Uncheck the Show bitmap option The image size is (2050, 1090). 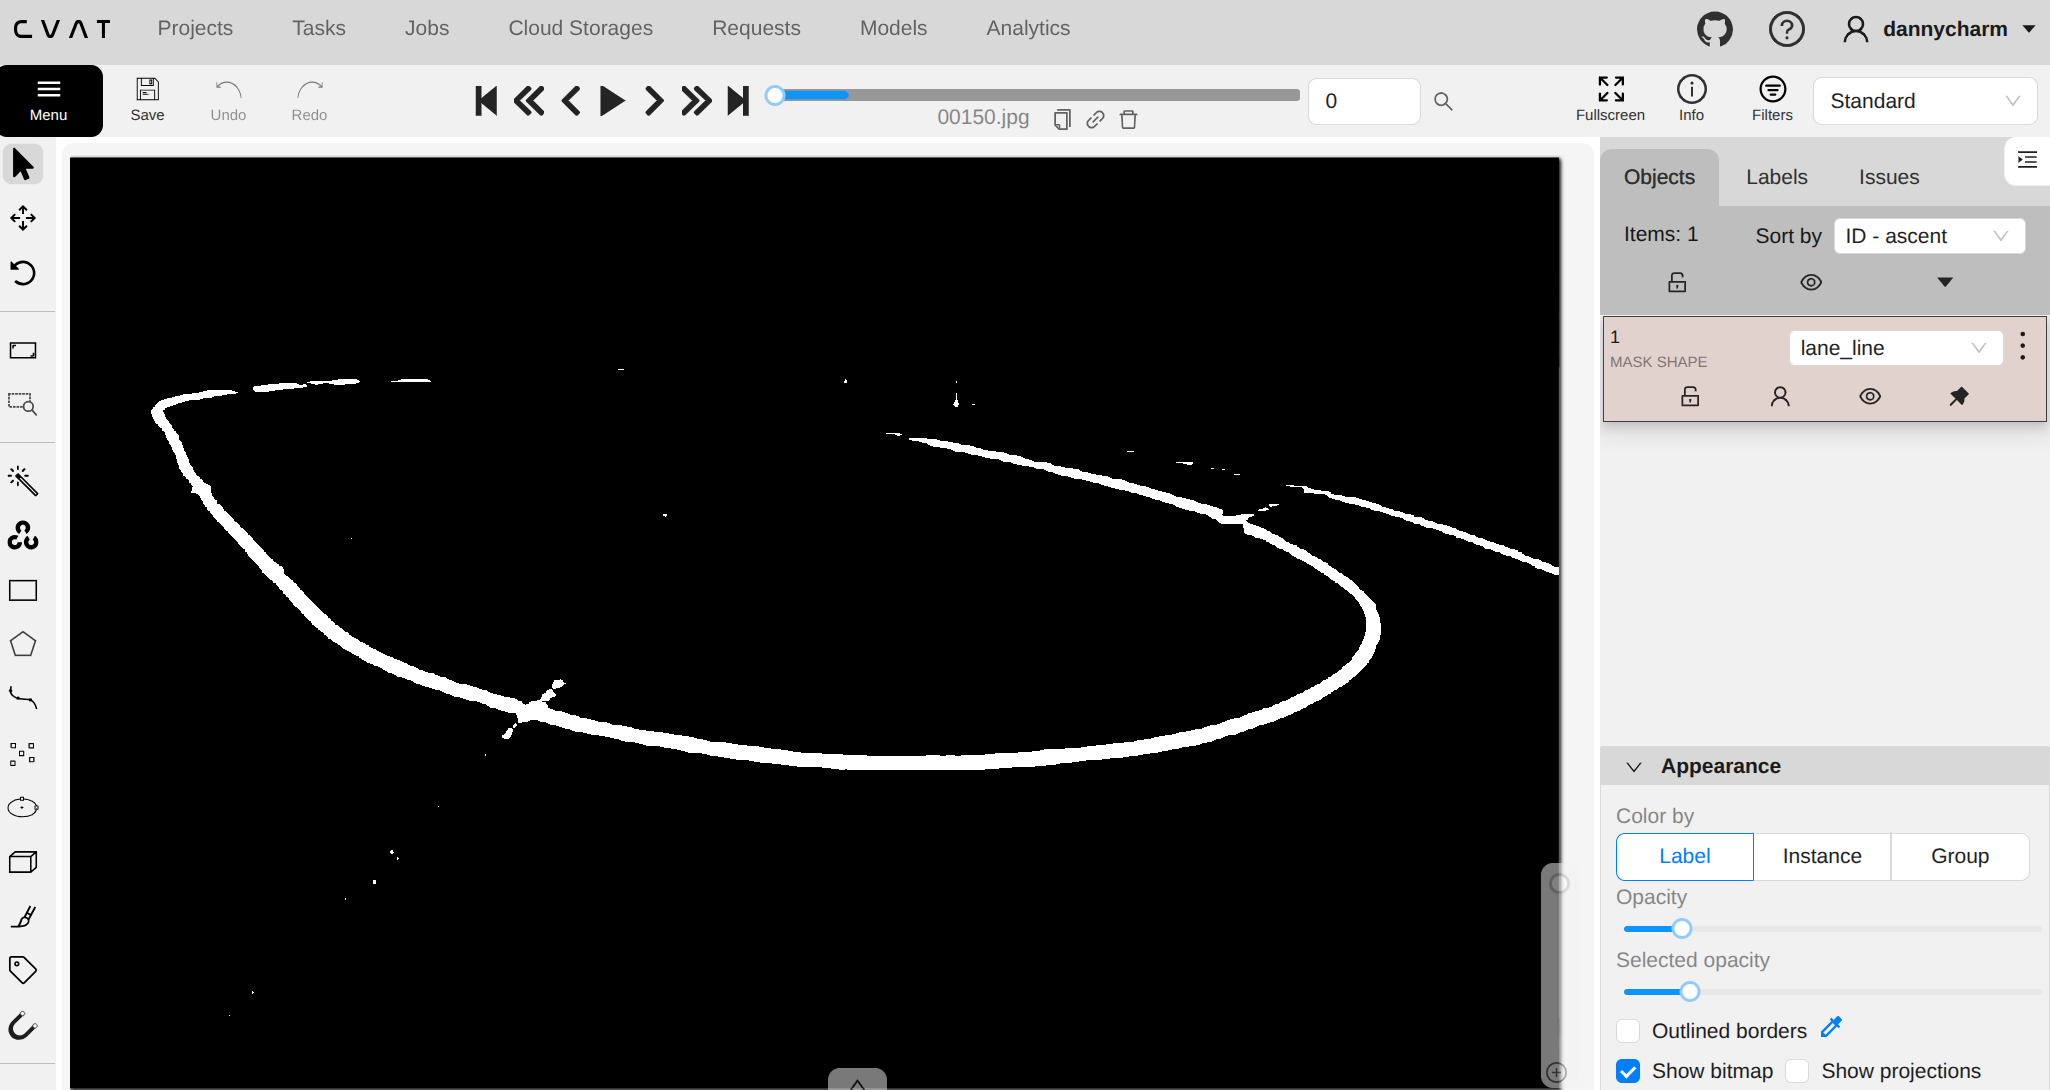click(1628, 1071)
